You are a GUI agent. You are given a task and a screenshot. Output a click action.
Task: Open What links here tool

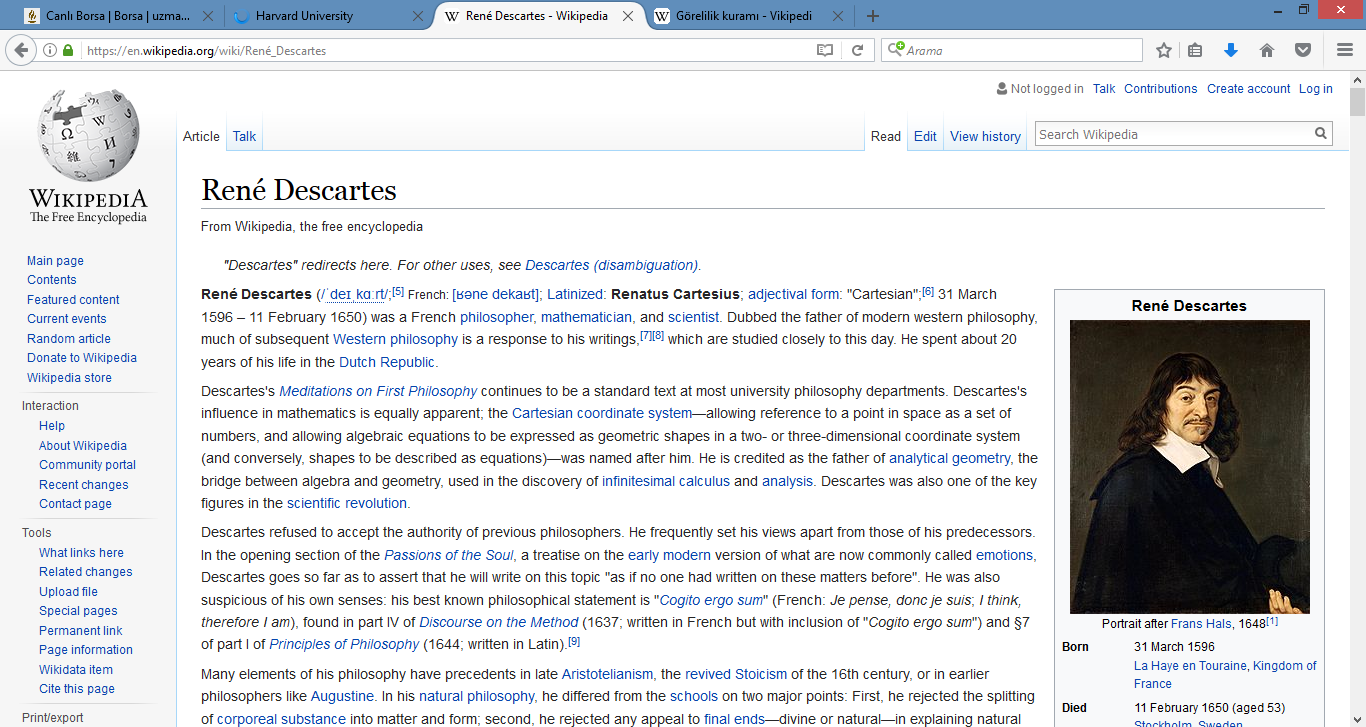click(81, 553)
